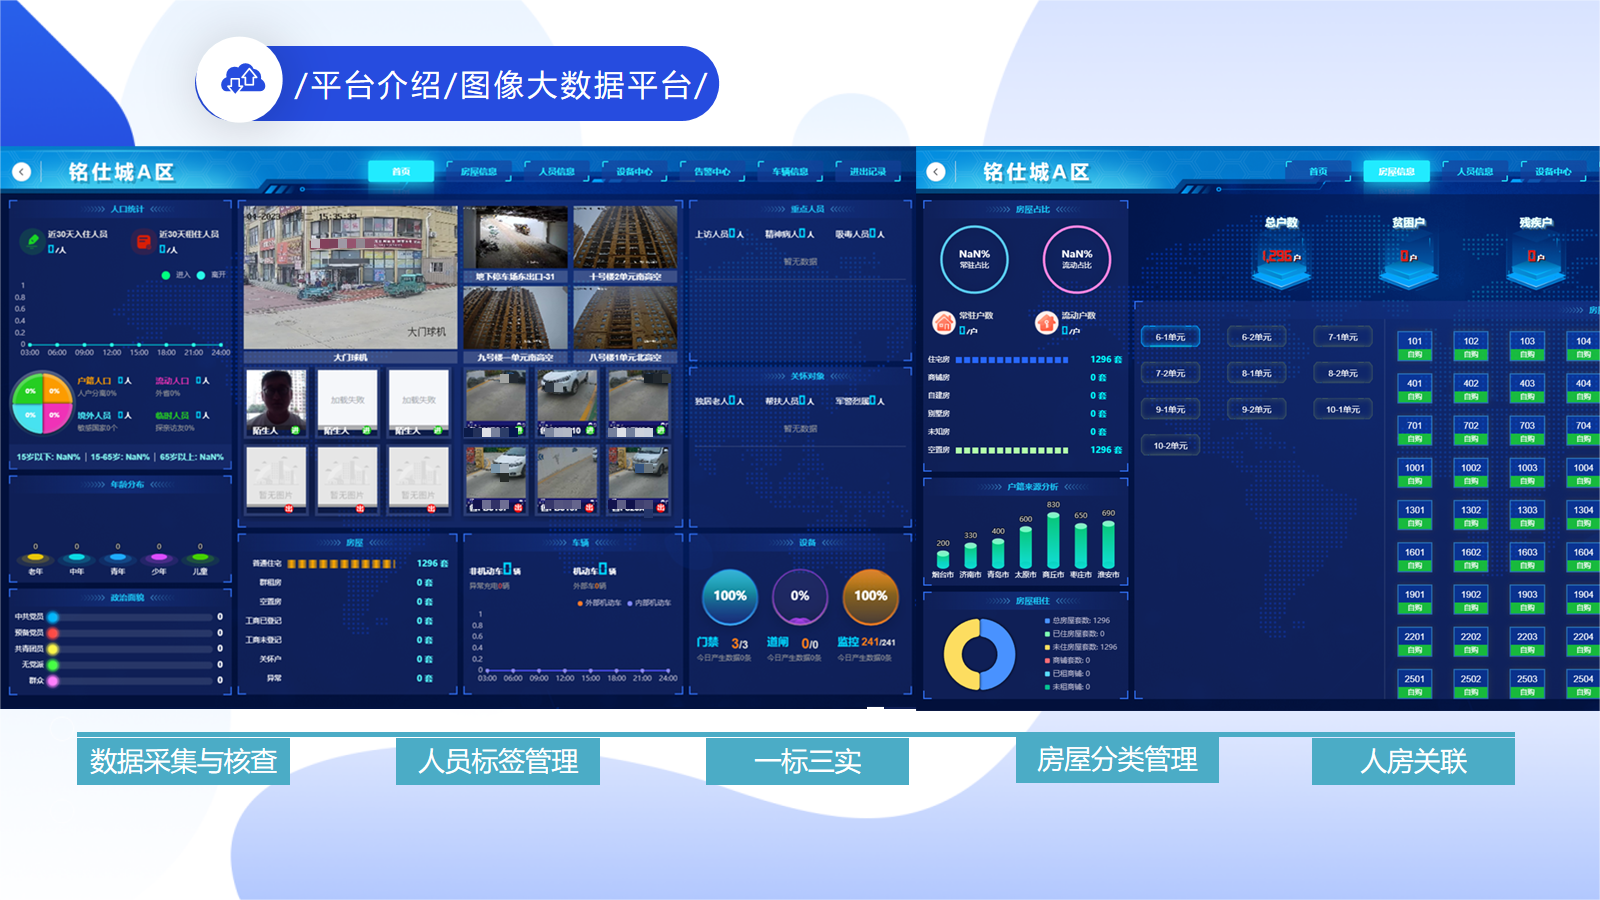Open 首页 tab in the left dashboard
The image size is (1600, 900).
401,172
